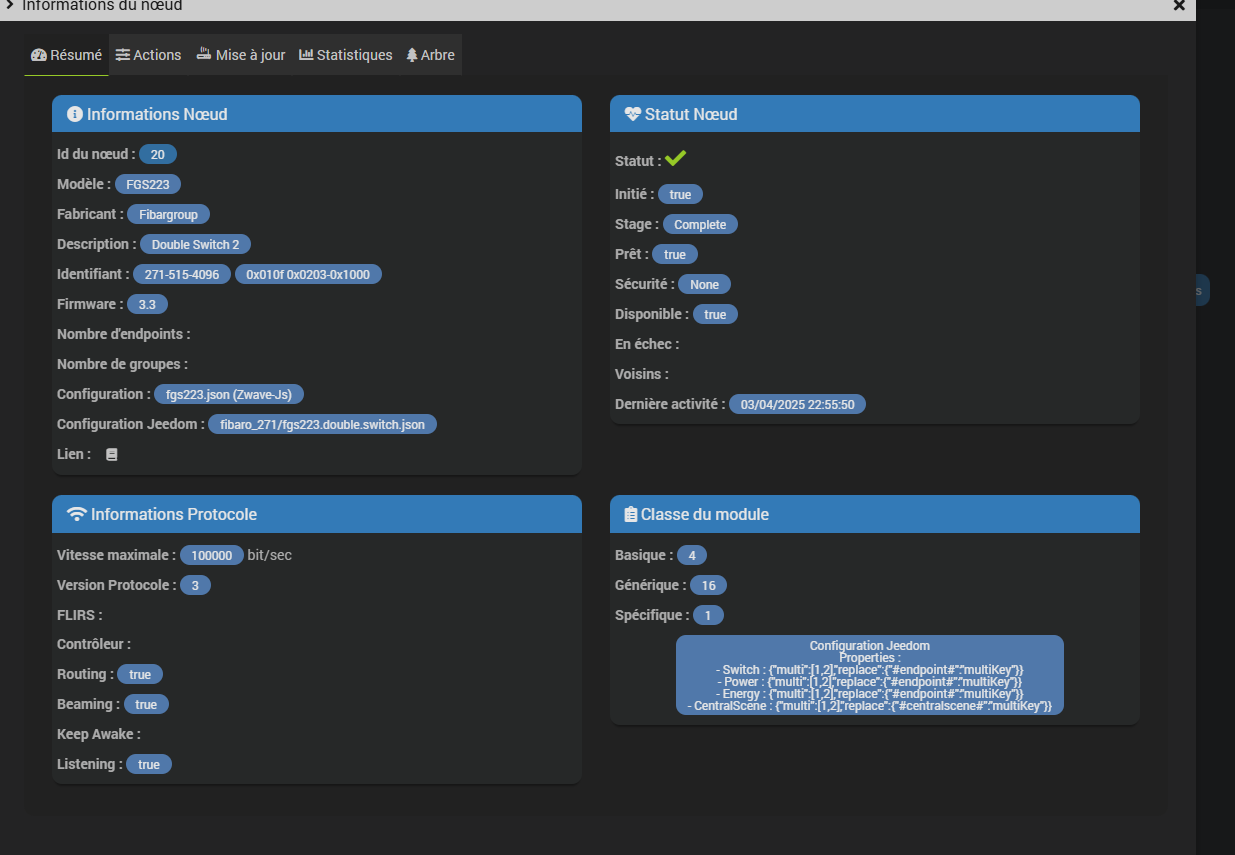1235x855 pixels.
Task: Click the green check Statut icon
Action: [x=676, y=159]
